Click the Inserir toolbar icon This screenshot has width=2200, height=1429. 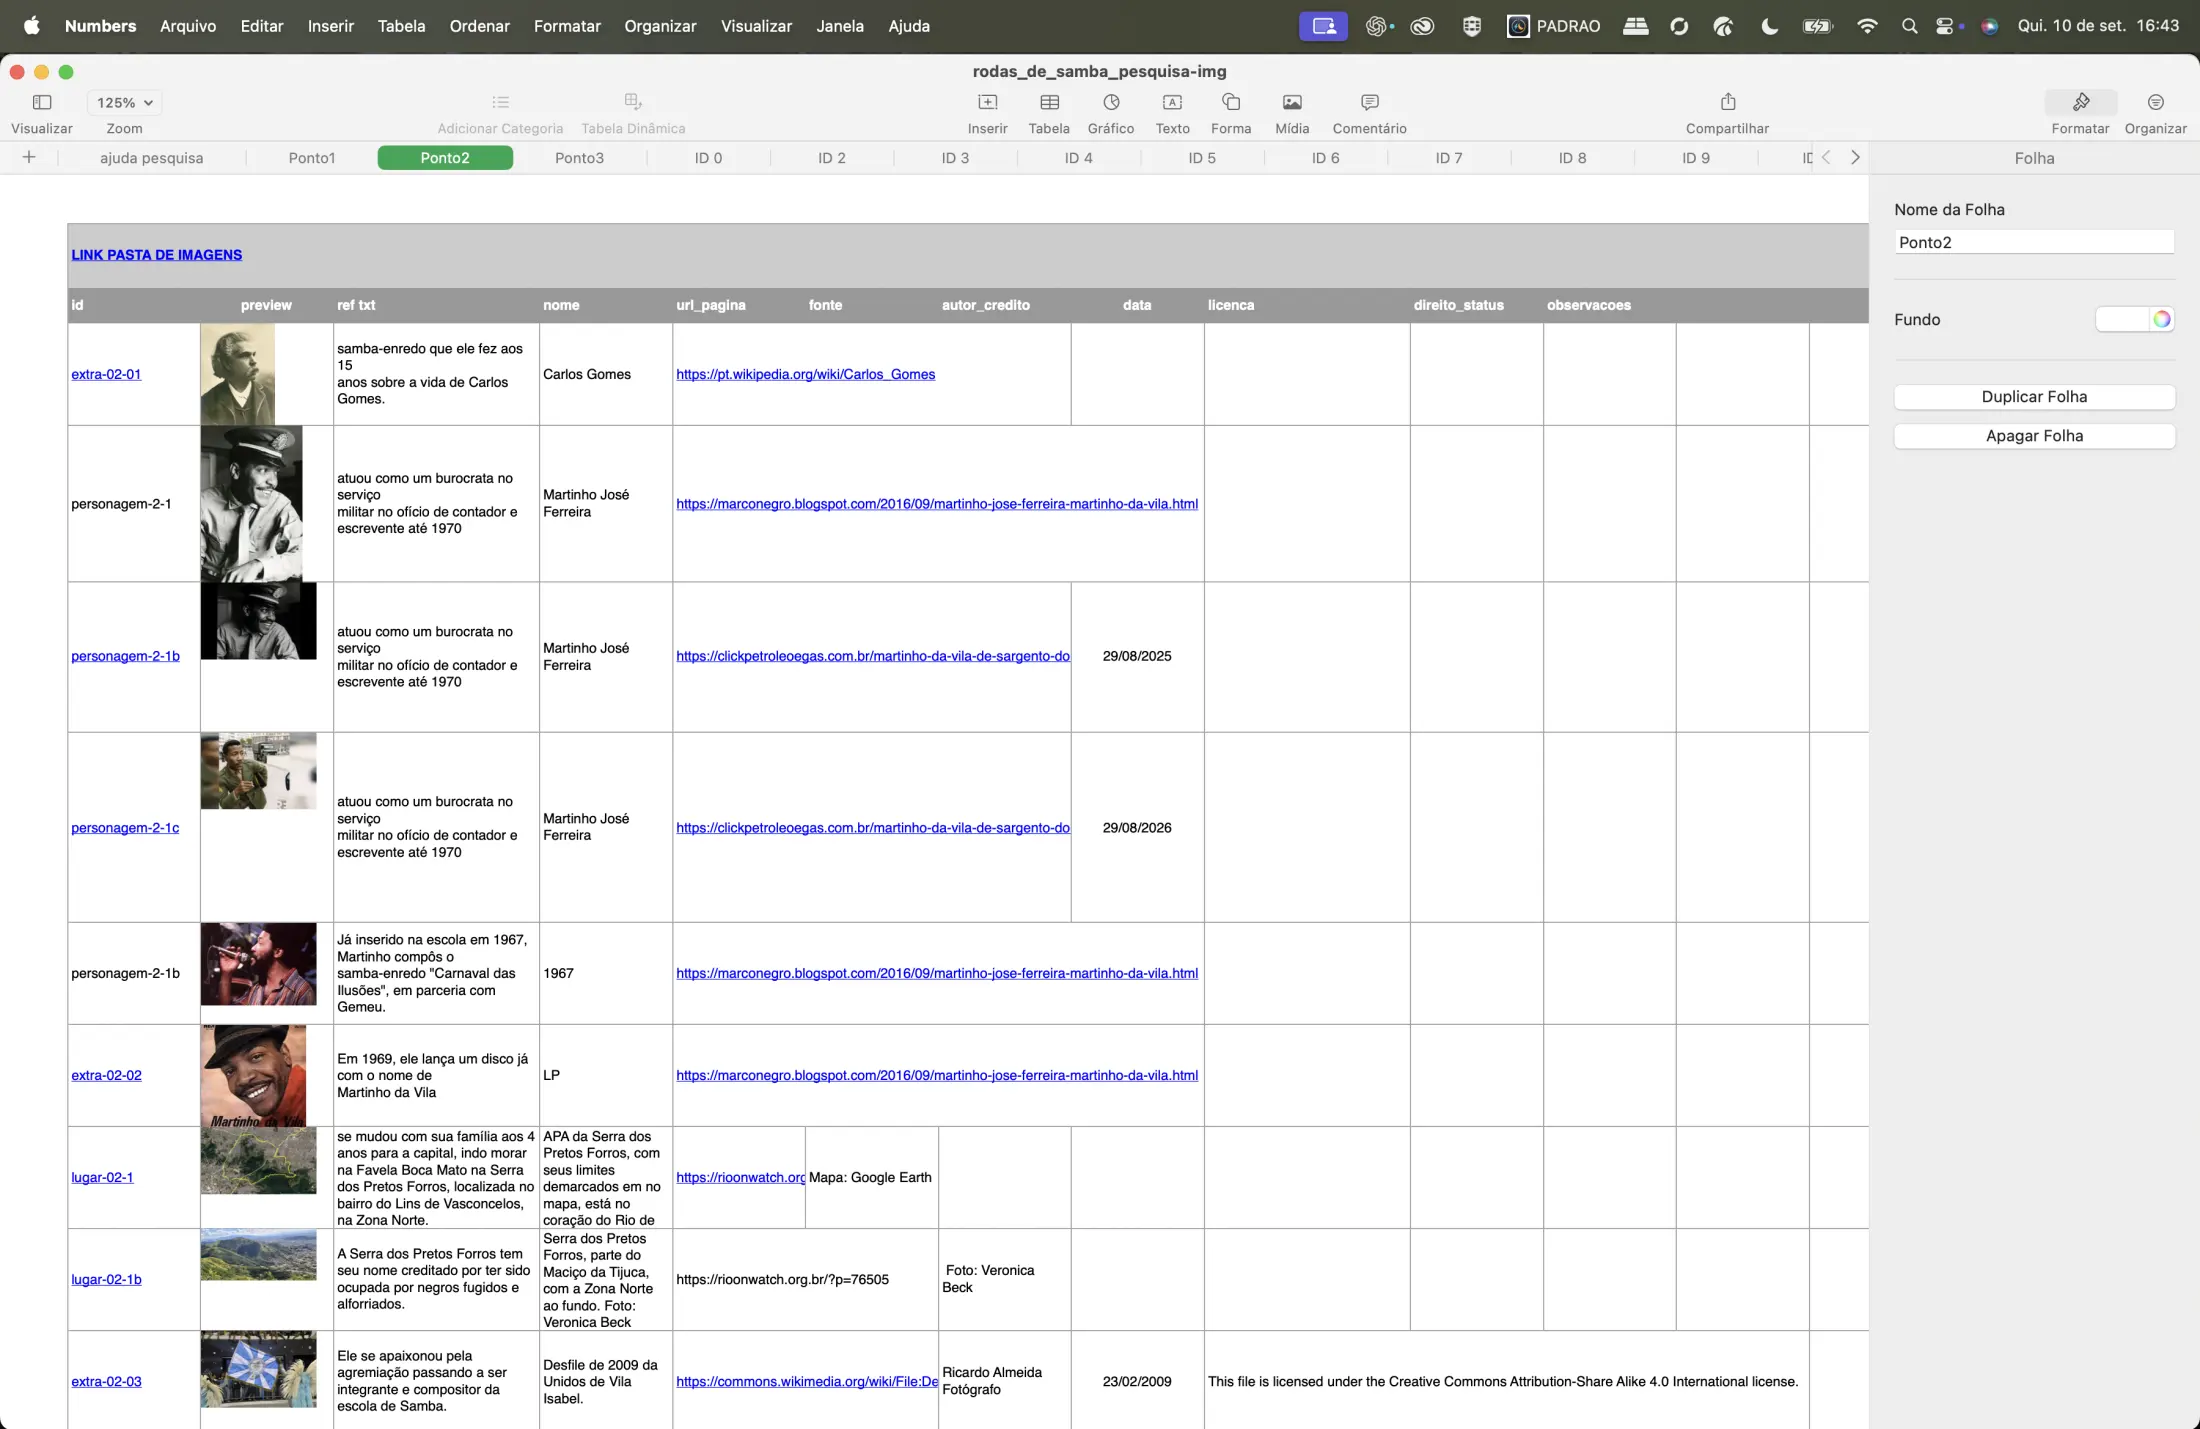point(987,102)
